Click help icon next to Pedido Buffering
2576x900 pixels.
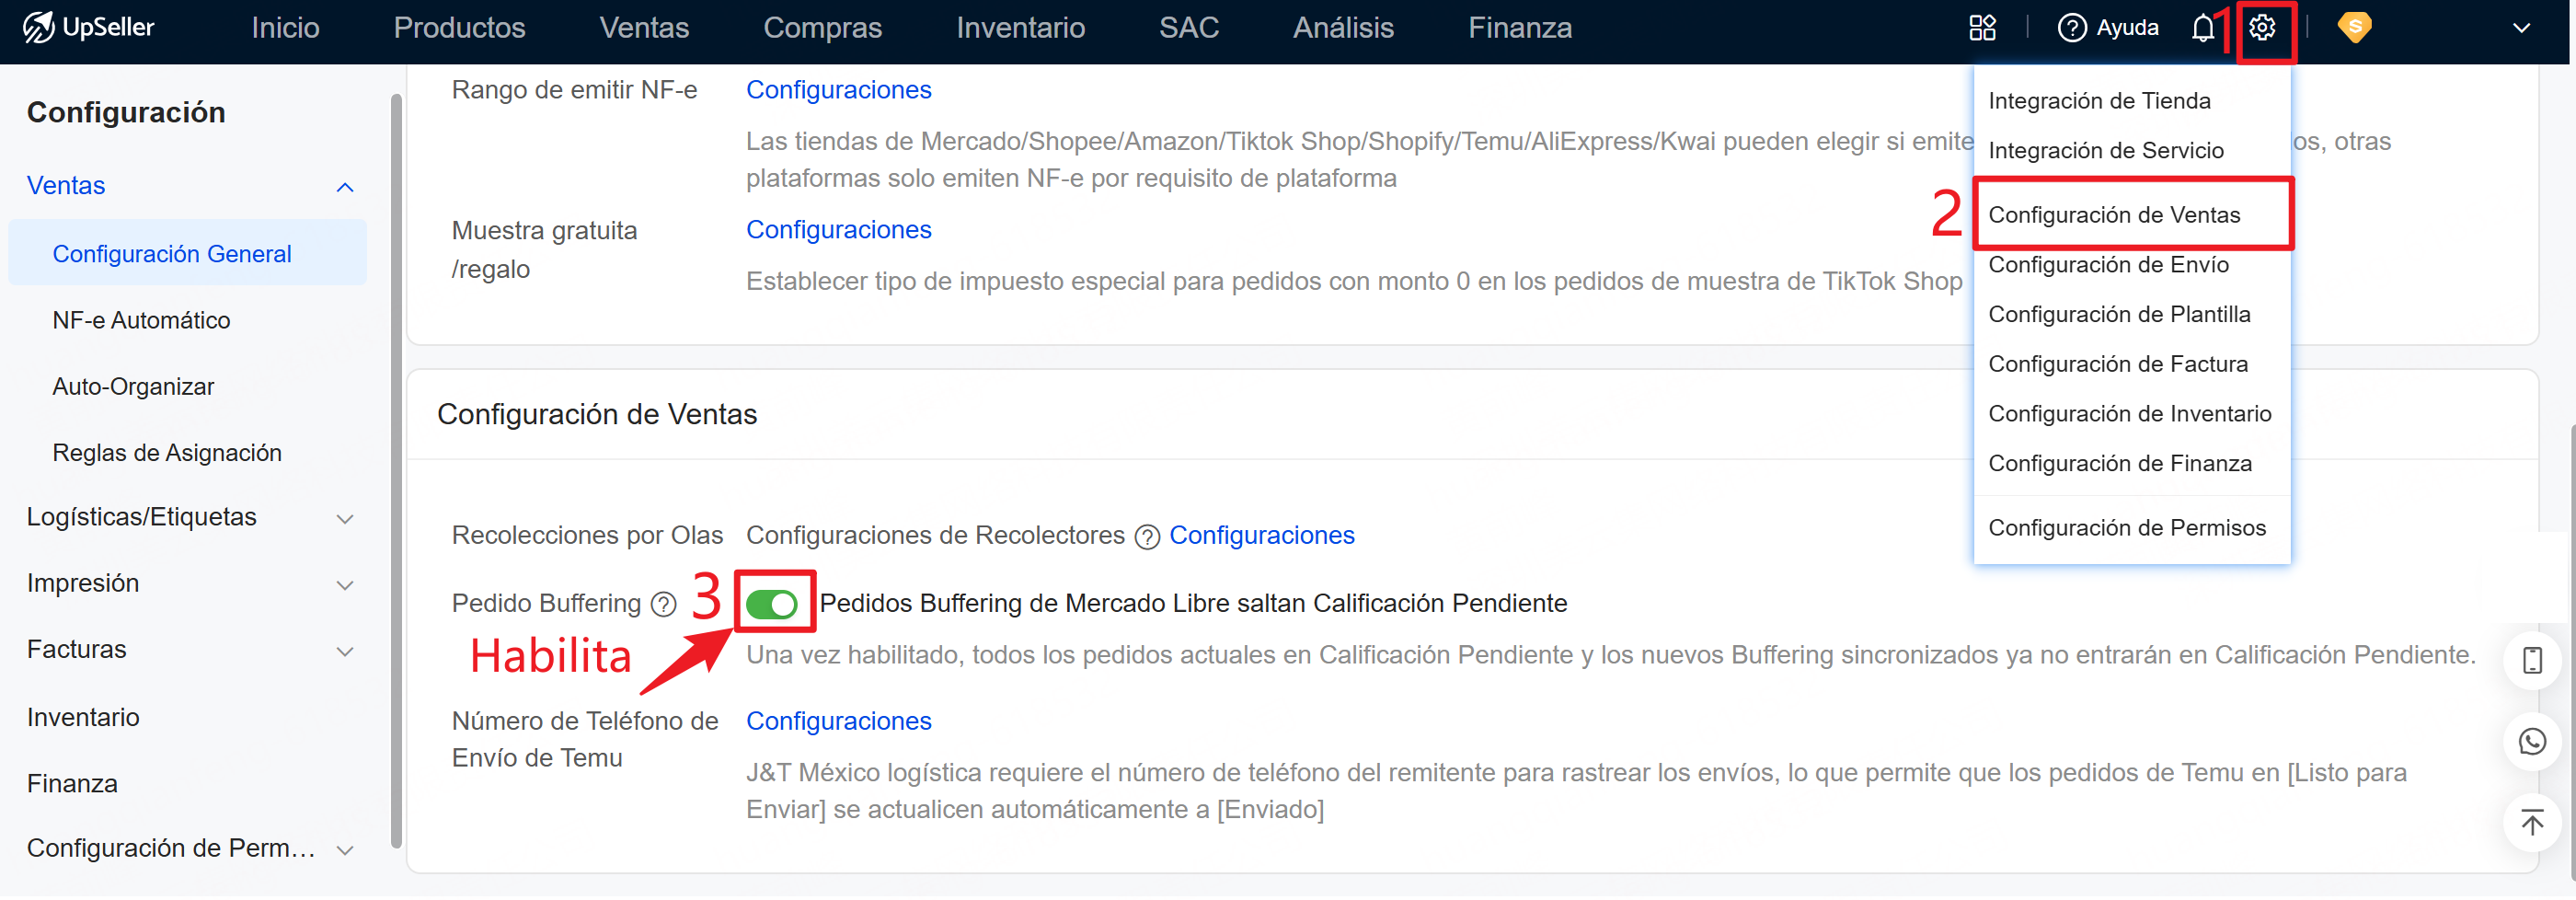point(663,604)
